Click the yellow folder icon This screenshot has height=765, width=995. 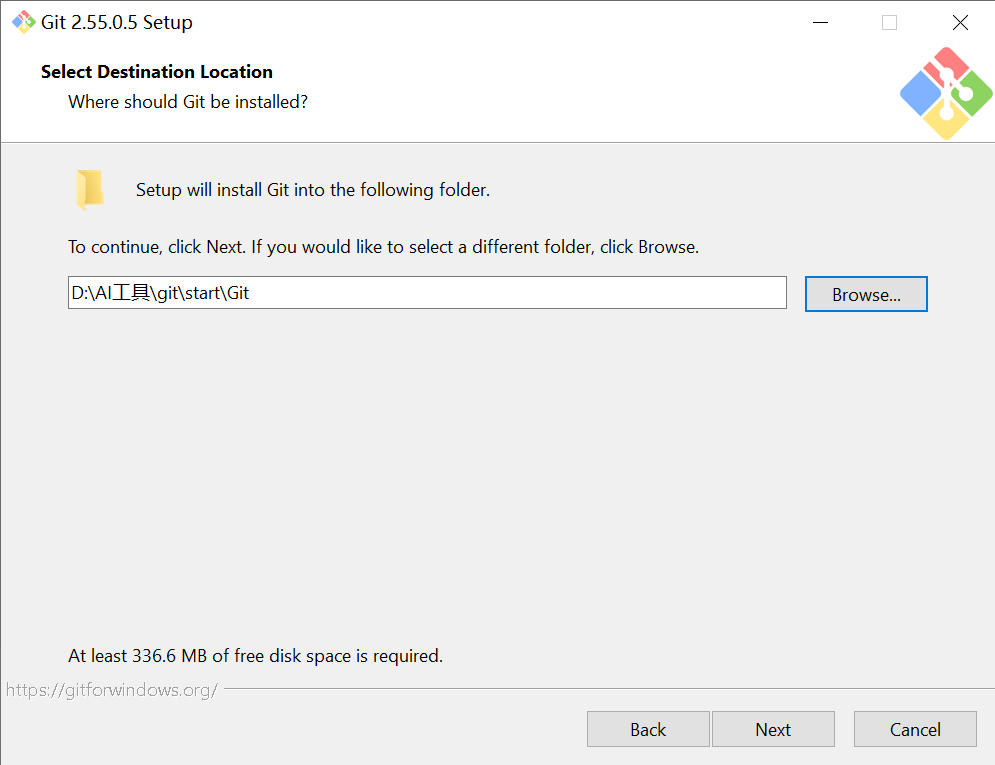click(89, 189)
